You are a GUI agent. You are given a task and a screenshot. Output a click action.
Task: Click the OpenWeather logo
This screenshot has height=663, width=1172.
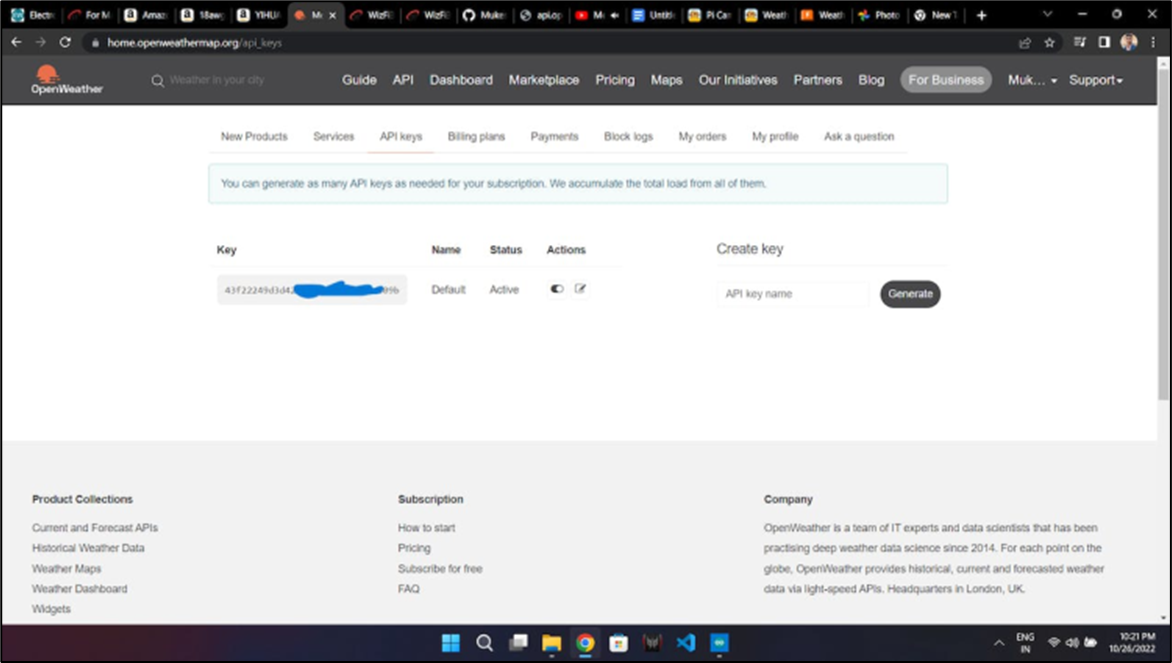tap(67, 79)
